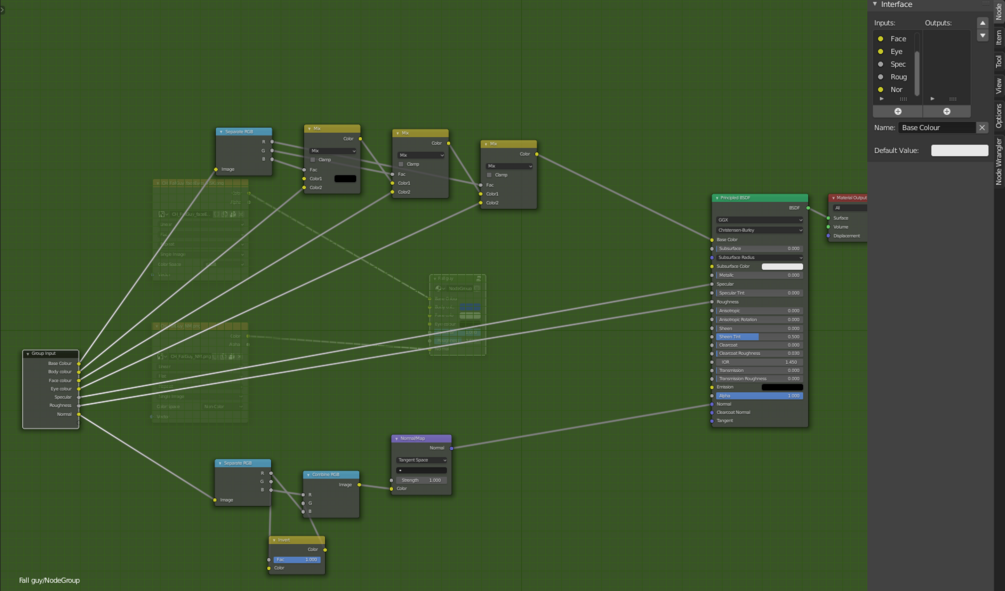This screenshot has width=1005, height=591.
Task: Click the Spec socket dot in Interface list
Action: [x=880, y=64]
